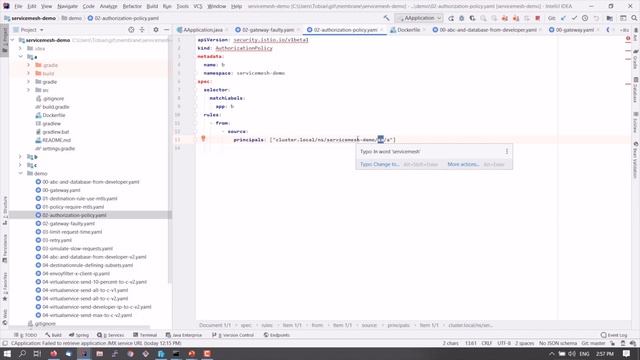Expand the orange build folder

[29, 73]
